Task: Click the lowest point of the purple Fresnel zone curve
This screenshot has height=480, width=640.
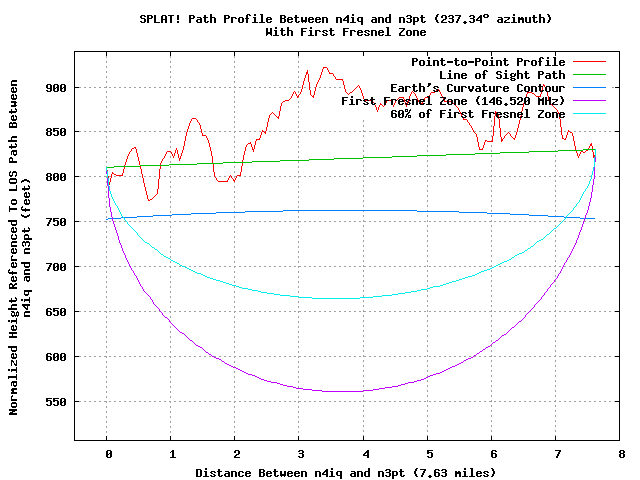Action: pyautogui.click(x=343, y=391)
